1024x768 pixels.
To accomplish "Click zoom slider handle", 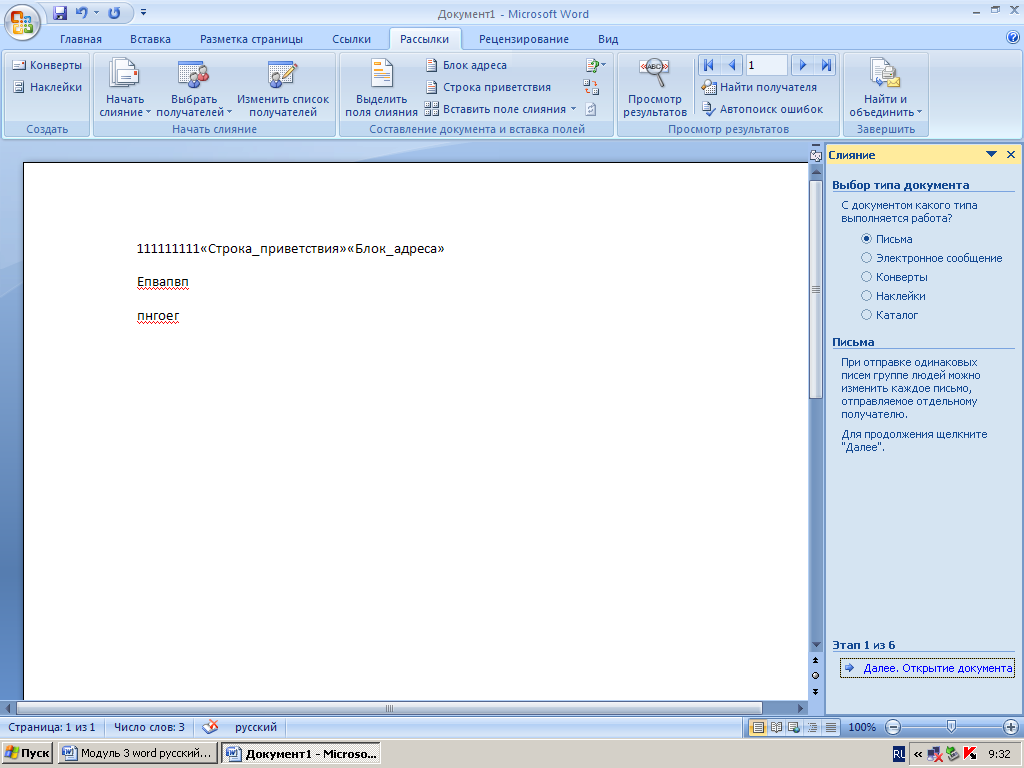I will click(x=952, y=727).
